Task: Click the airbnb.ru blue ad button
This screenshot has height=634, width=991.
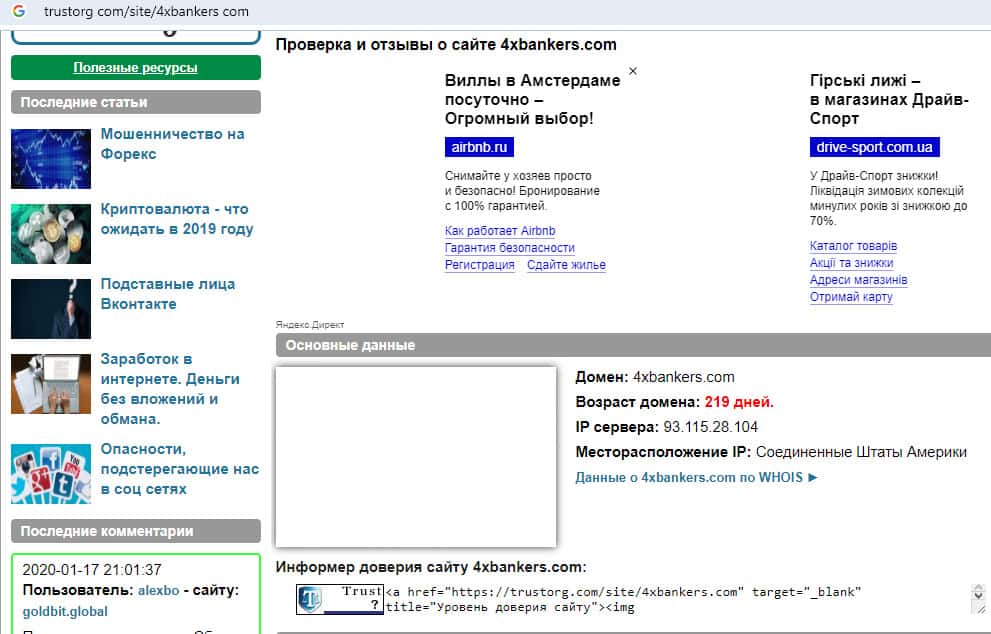Action: click(x=479, y=147)
